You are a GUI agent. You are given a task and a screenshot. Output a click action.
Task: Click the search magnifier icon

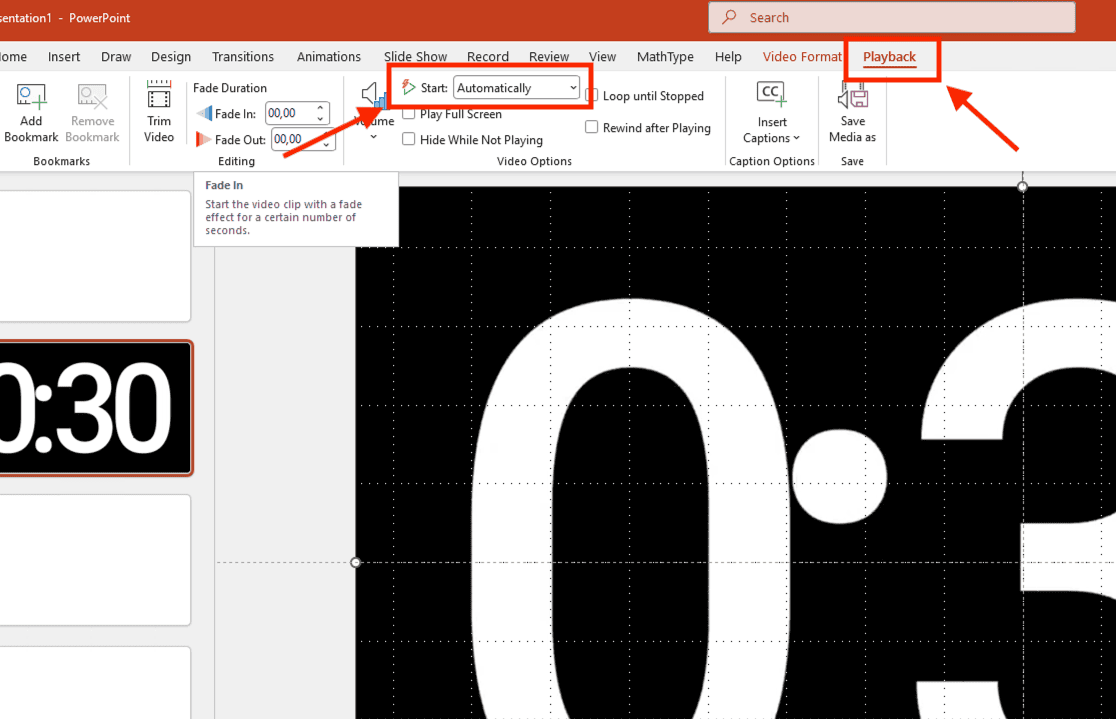pos(729,17)
